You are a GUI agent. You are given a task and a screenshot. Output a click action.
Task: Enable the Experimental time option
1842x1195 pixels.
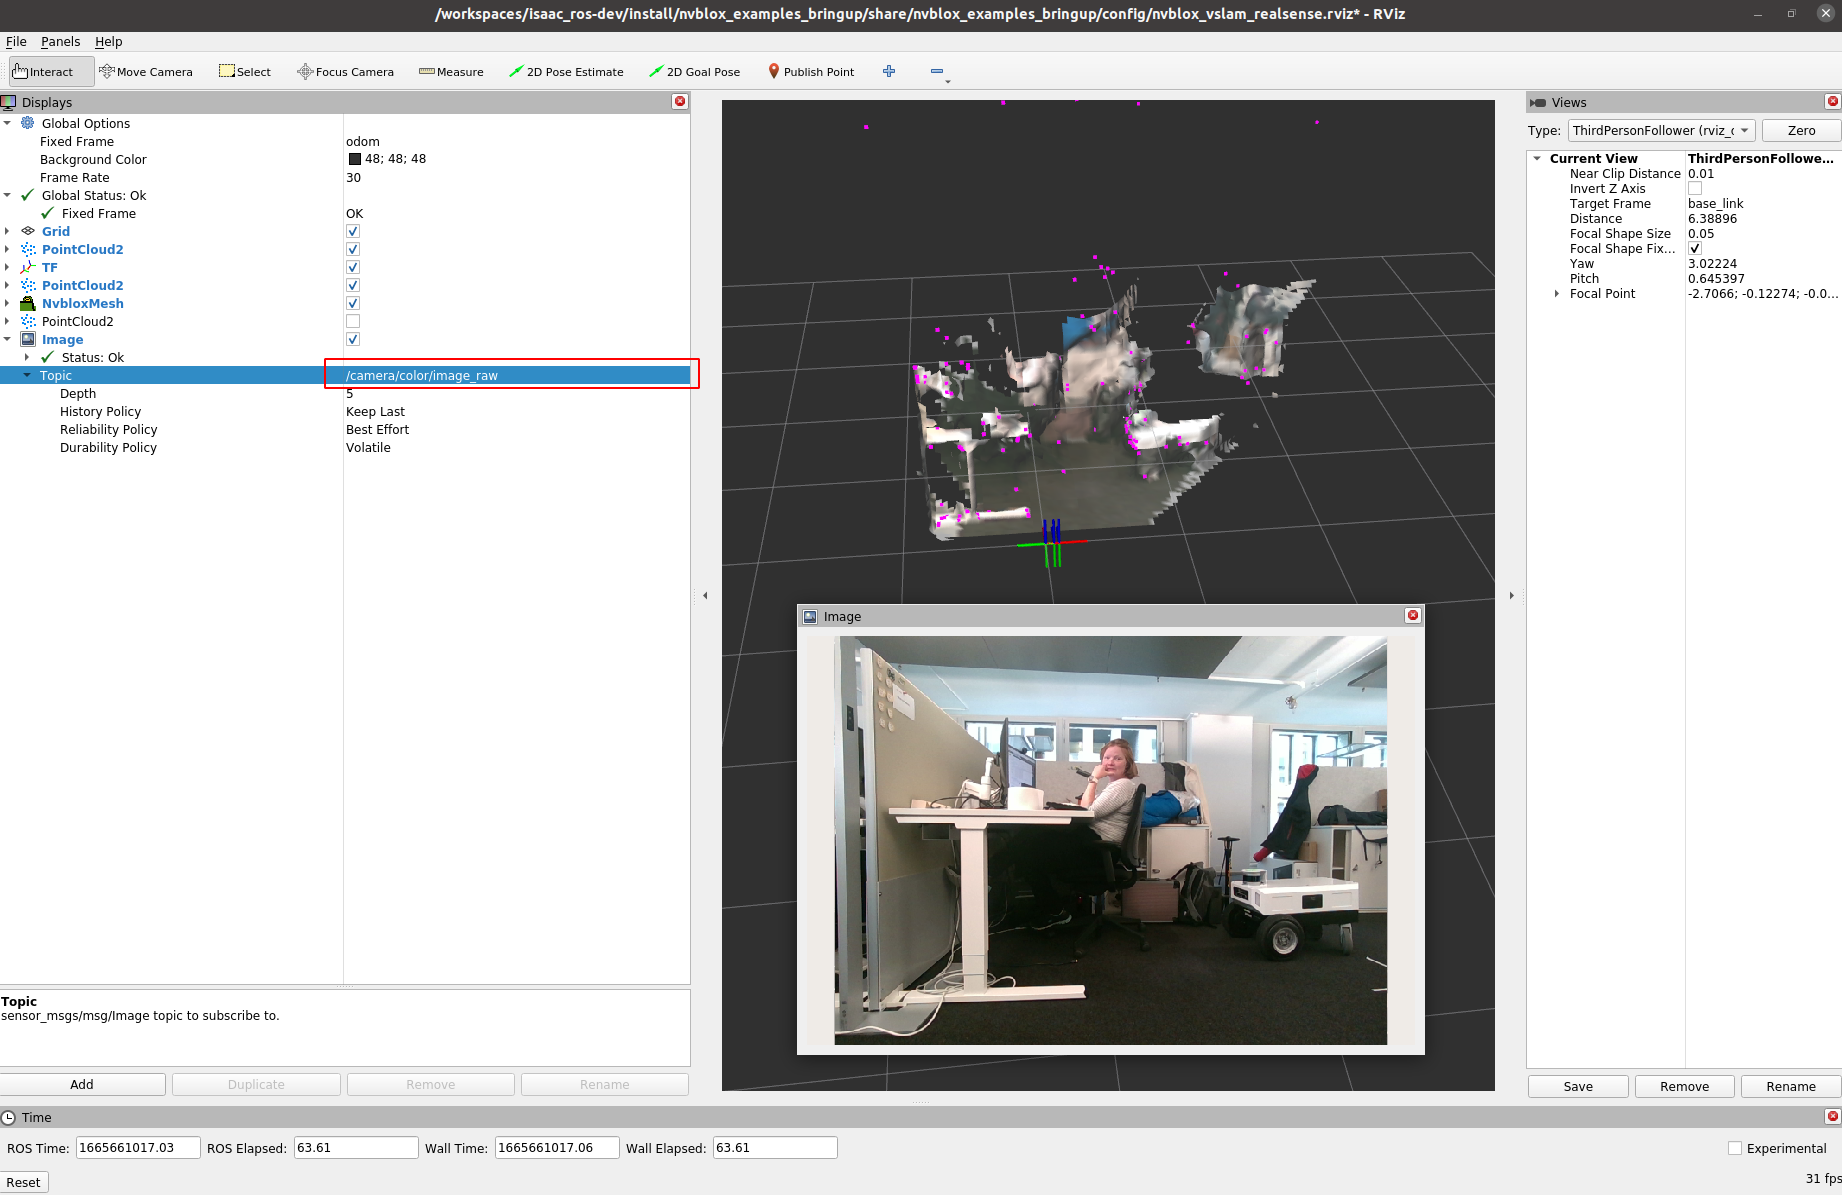[x=1735, y=1147]
